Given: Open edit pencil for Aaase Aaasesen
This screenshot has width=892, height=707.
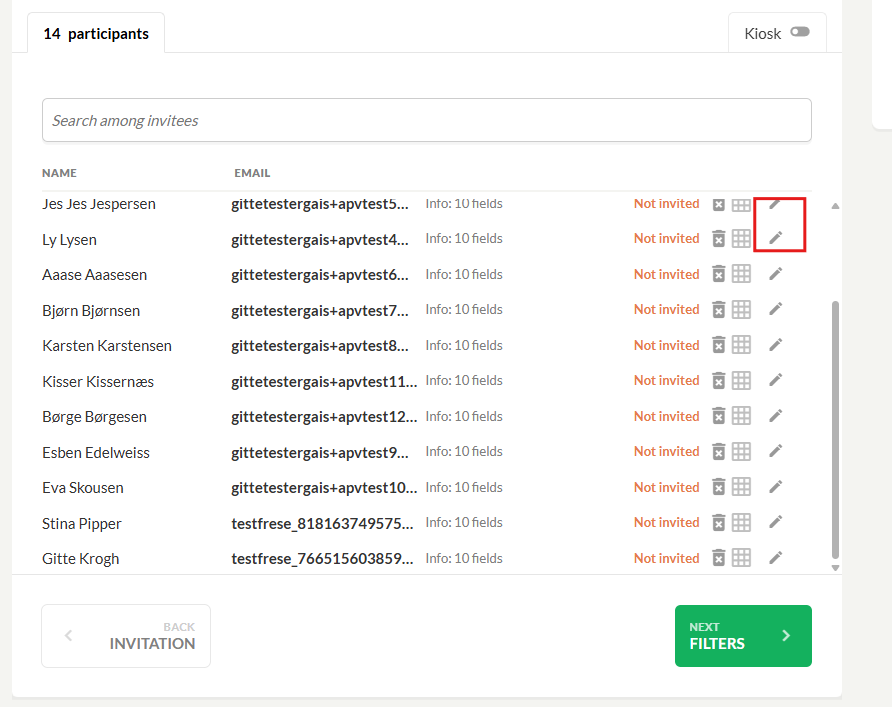Looking at the screenshot, I should 776,274.
